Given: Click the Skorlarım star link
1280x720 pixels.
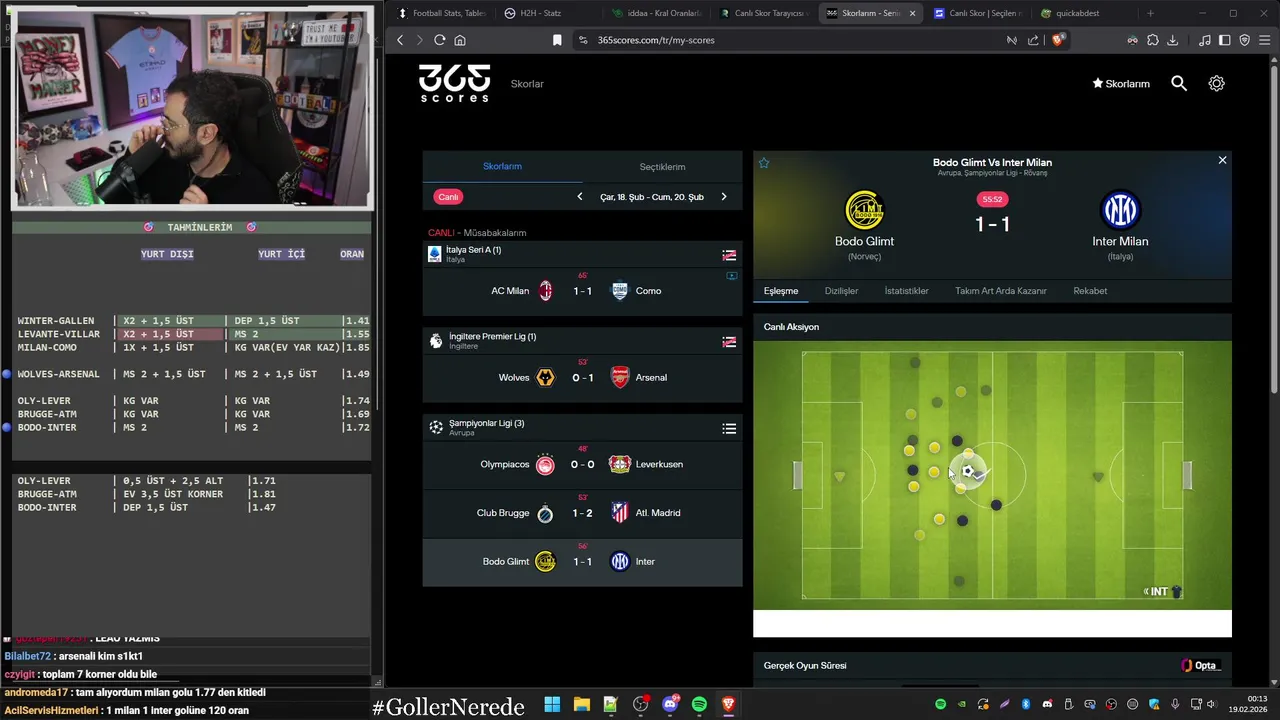Looking at the screenshot, I should (x=1121, y=84).
